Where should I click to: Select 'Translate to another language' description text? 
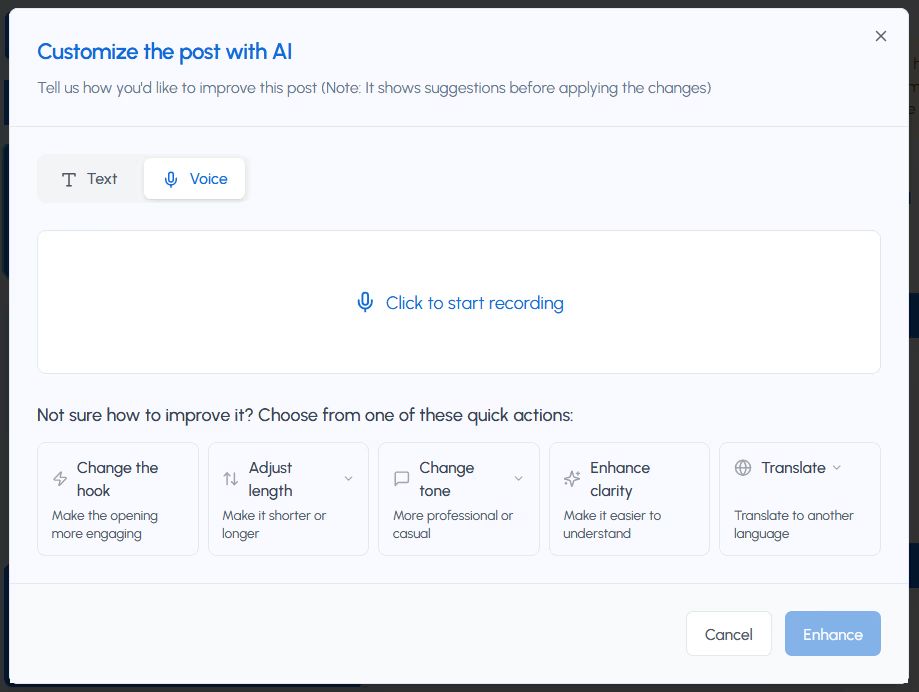(x=793, y=525)
